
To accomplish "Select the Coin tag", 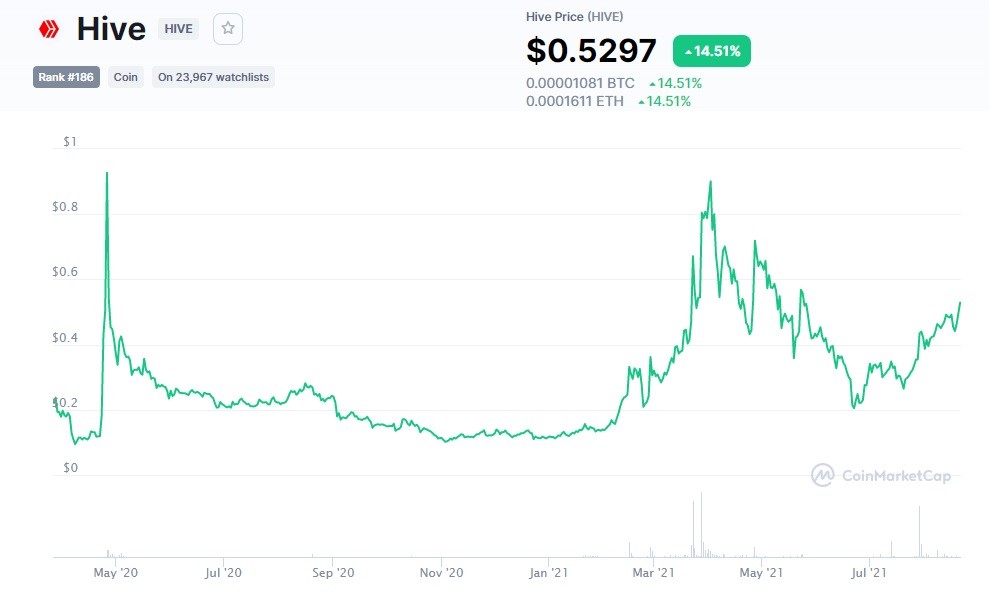I will click(x=126, y=77).
